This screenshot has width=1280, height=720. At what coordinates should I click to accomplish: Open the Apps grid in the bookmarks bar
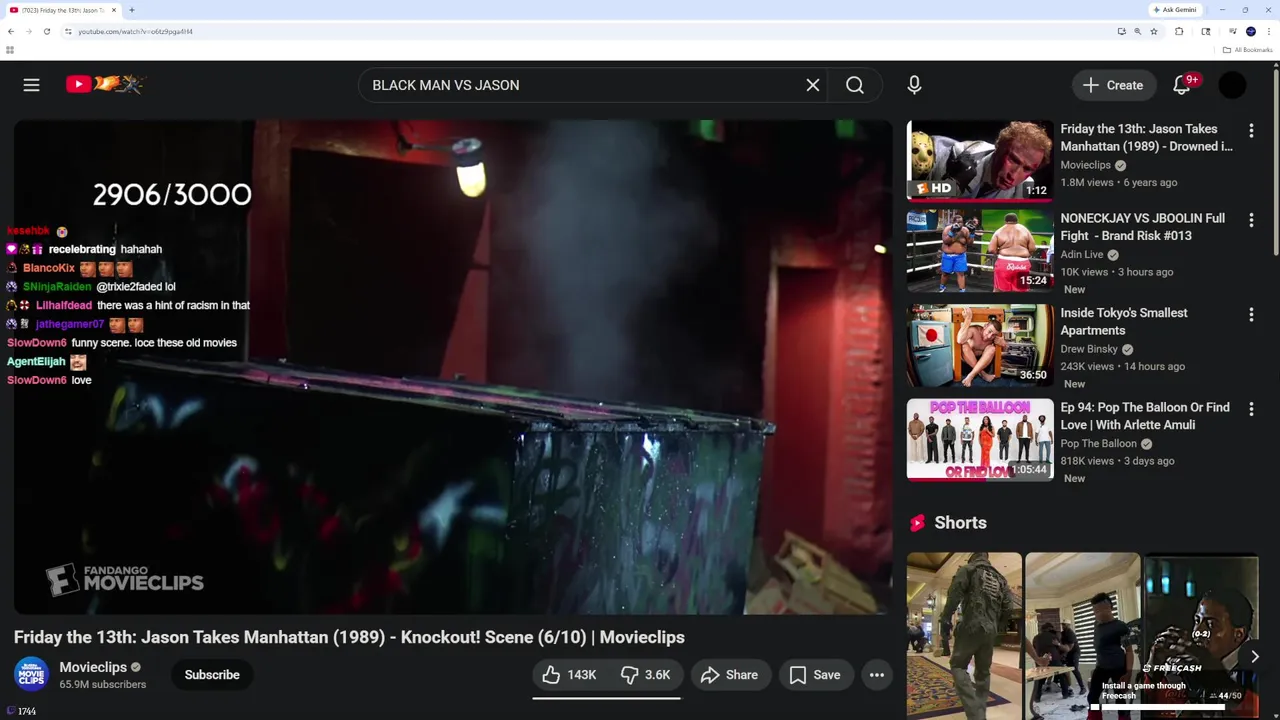11,50
